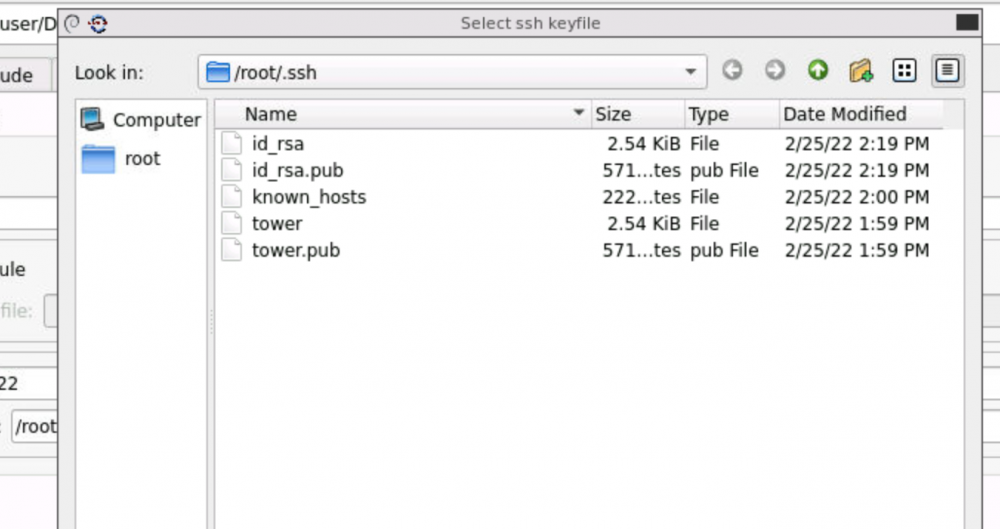Click the dialog's application icon in title bar
The image size is (1000, 529).
98,24
